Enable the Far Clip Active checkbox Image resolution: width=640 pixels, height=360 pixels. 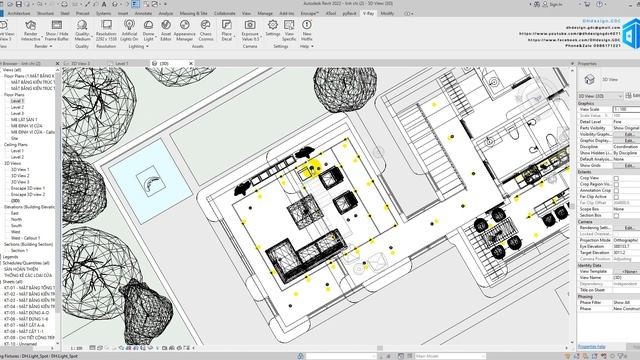point(616,197)
